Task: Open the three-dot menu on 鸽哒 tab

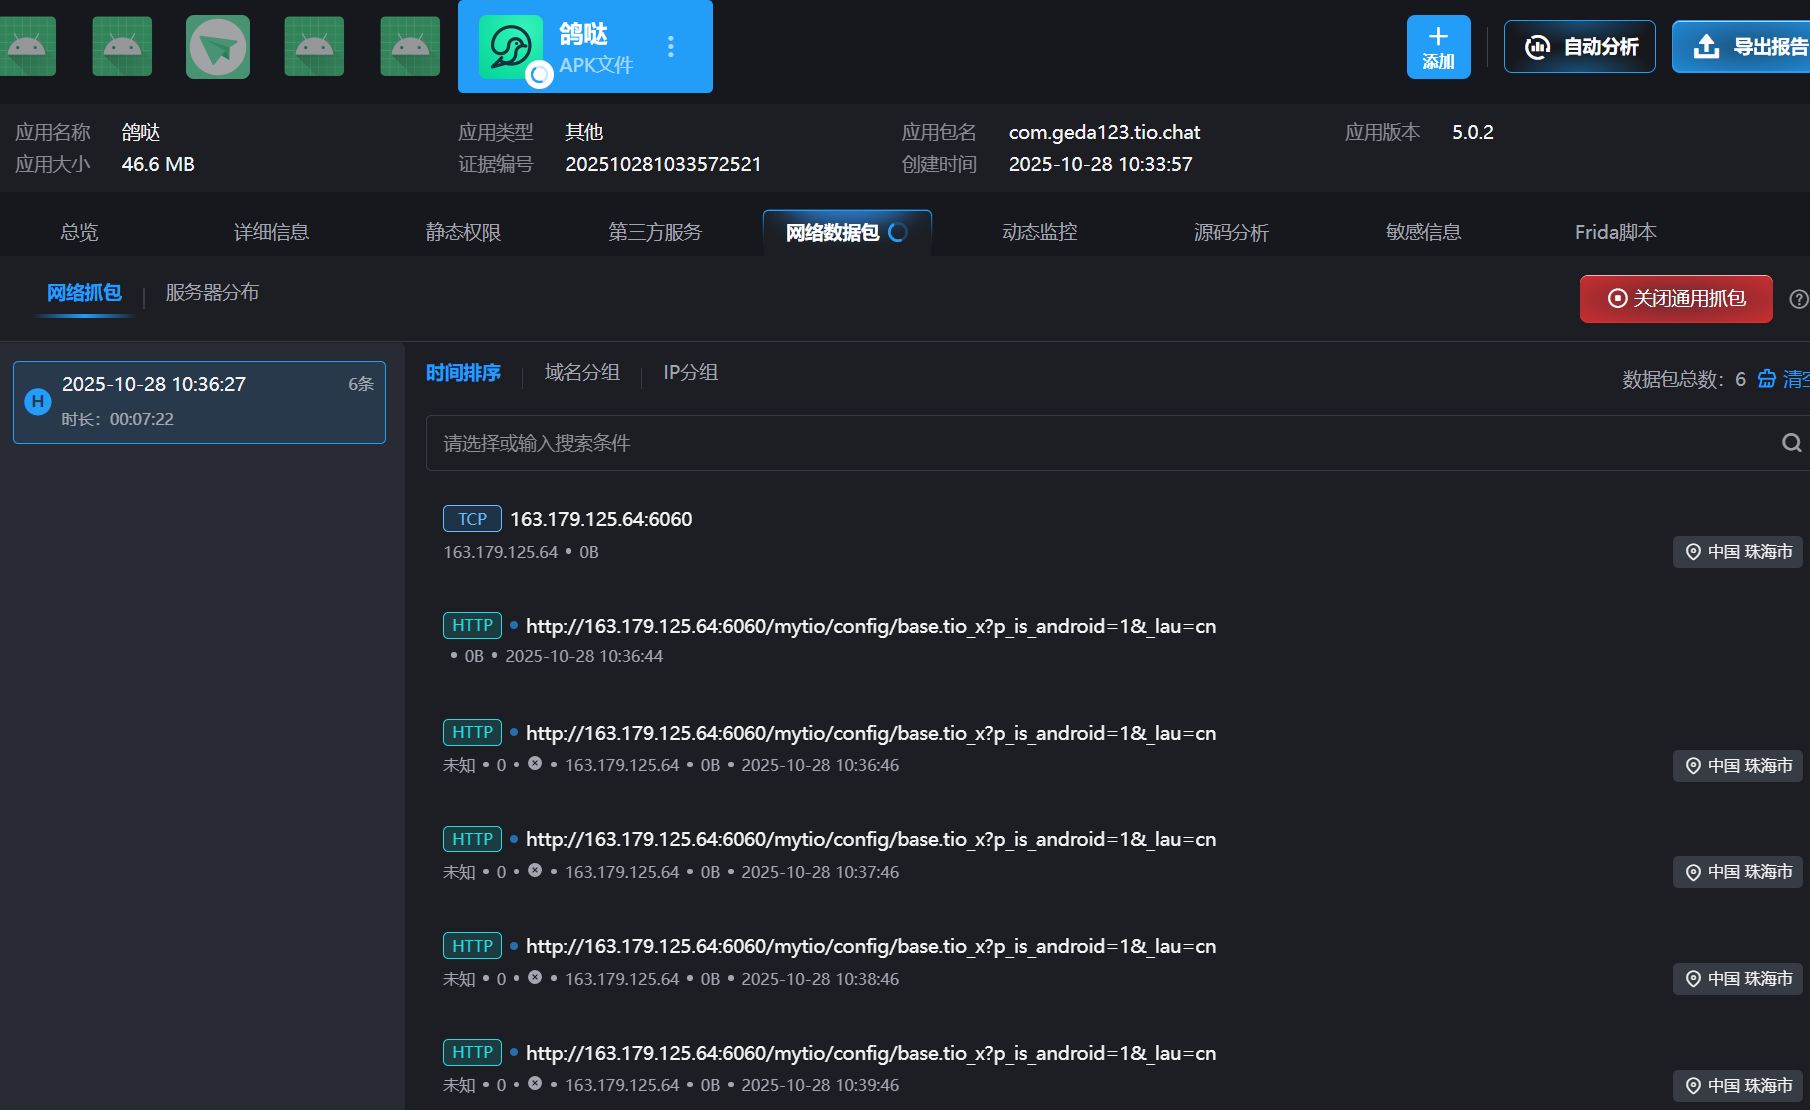Action: click(670, 47)
